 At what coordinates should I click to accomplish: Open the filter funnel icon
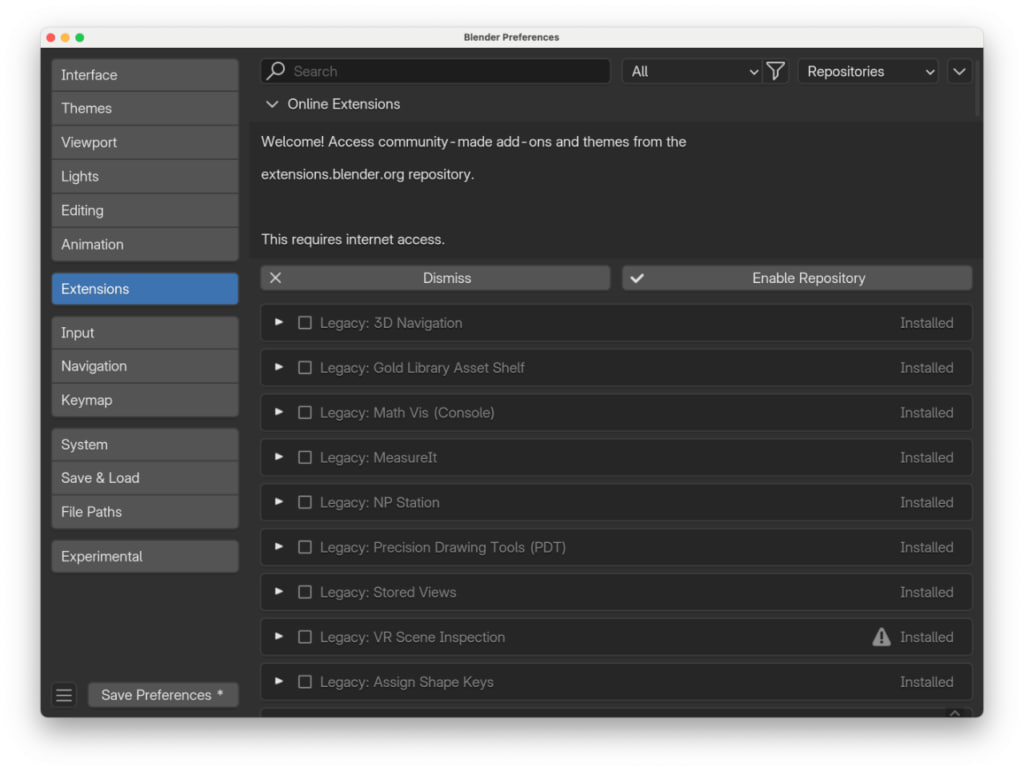pos(775,71)
